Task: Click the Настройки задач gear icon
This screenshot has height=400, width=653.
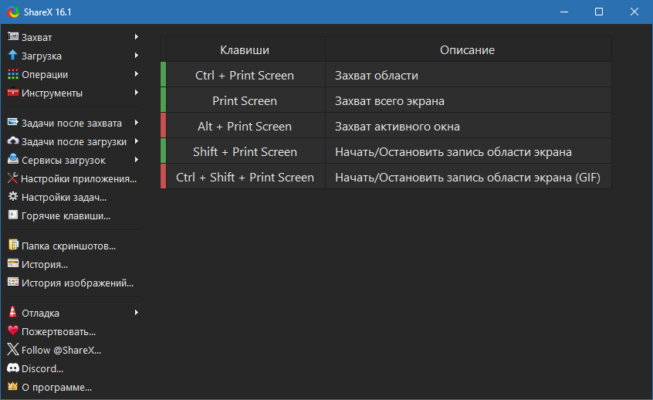Action: pyautogui.click(x=13, y=197)
